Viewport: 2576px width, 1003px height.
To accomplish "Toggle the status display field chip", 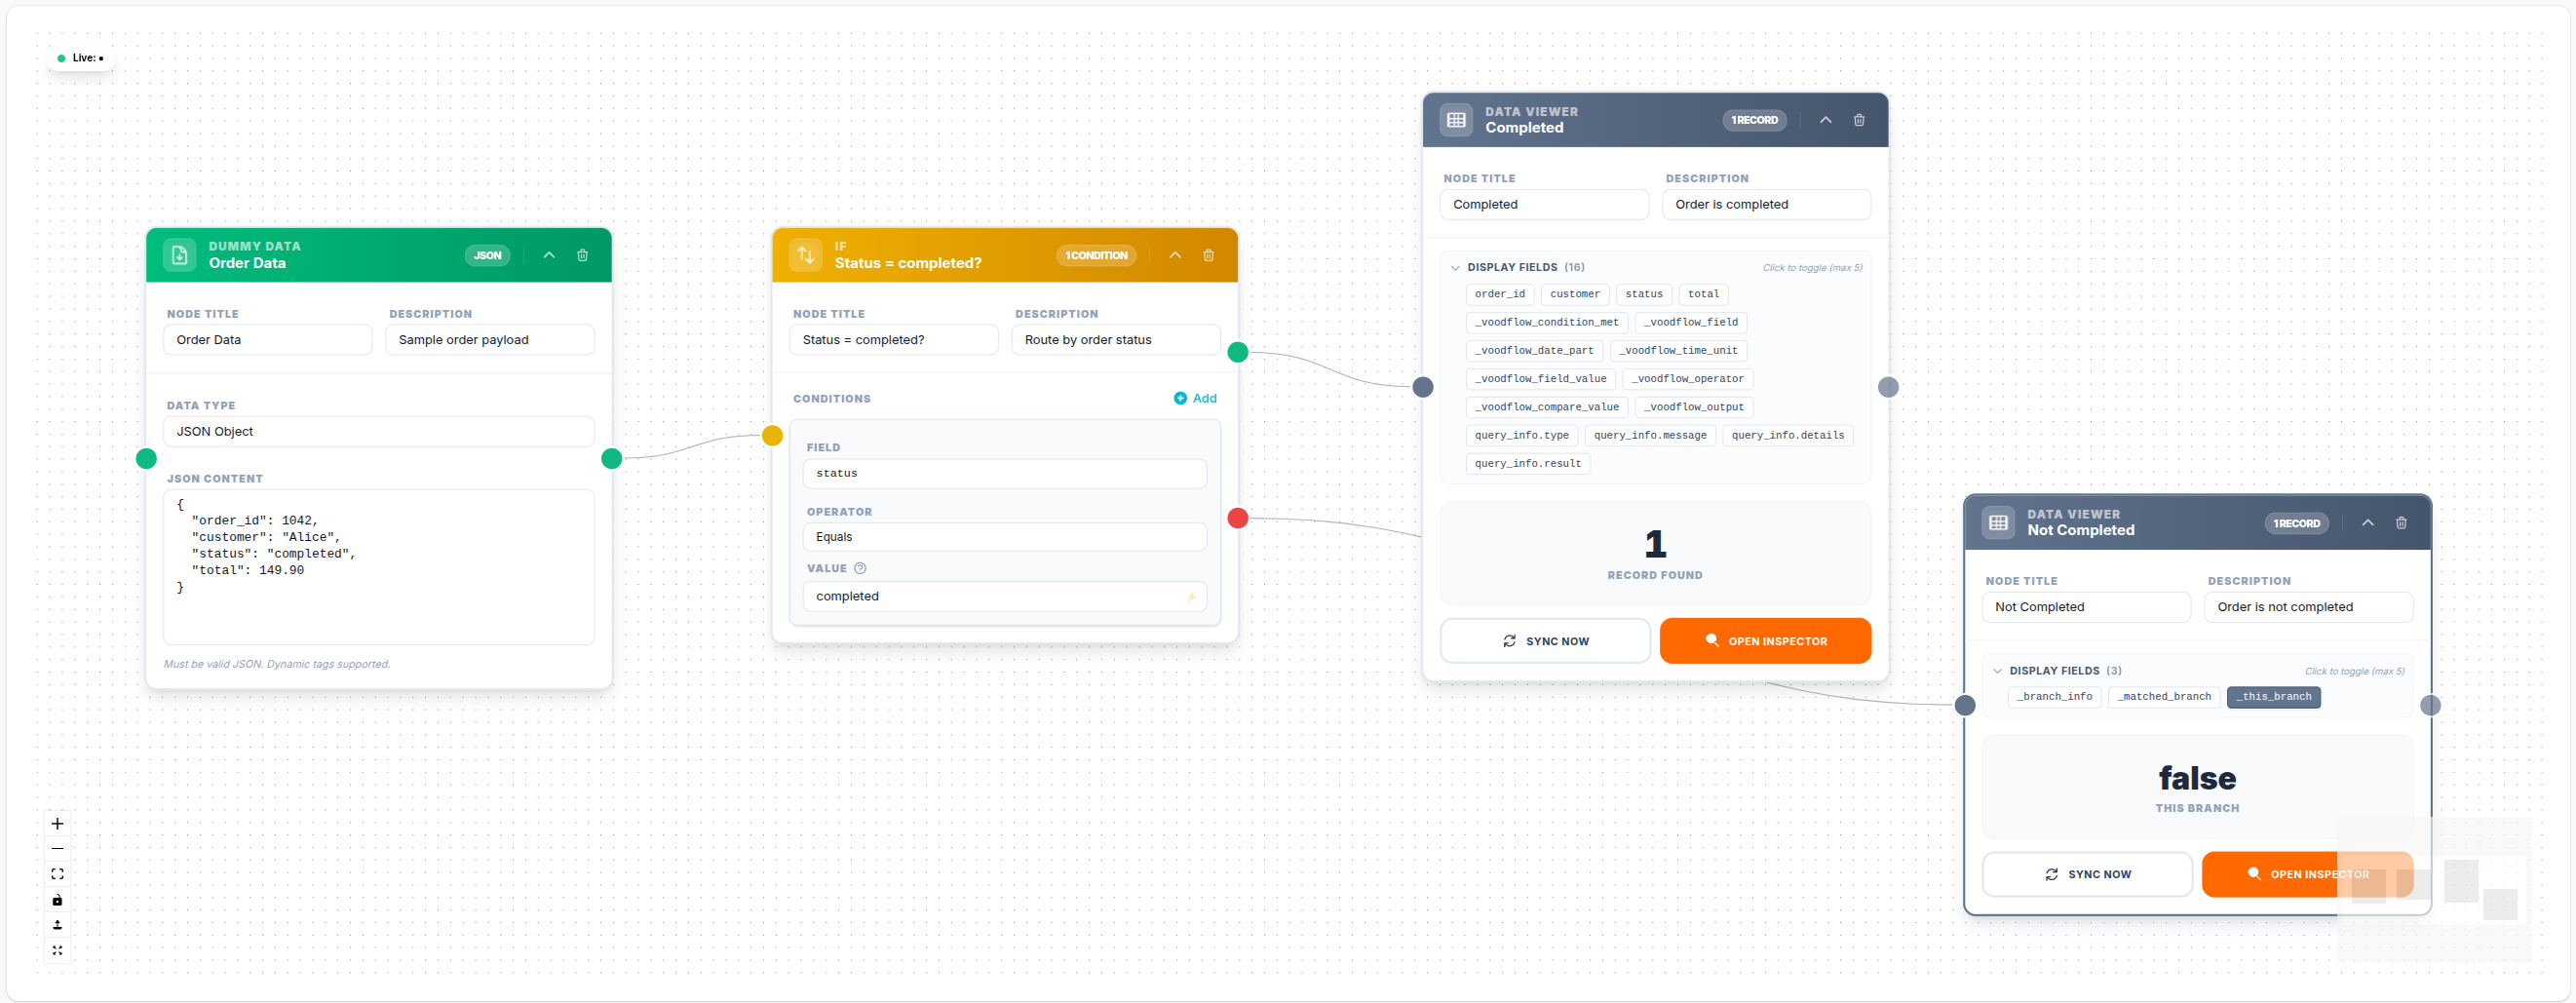I will (x=1644, y=293).
